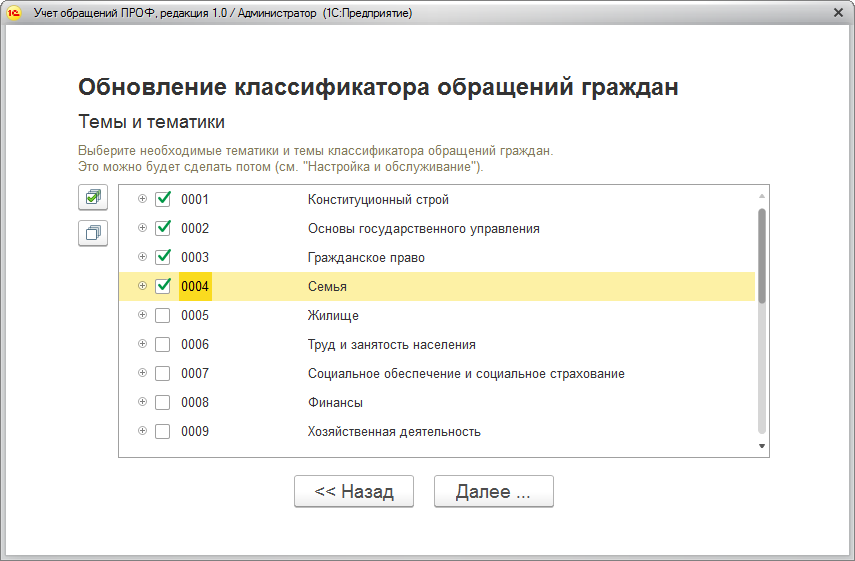855x561 pixels.
Task: Expand the 0004 Семья node
Action: [x=142, y=286]
